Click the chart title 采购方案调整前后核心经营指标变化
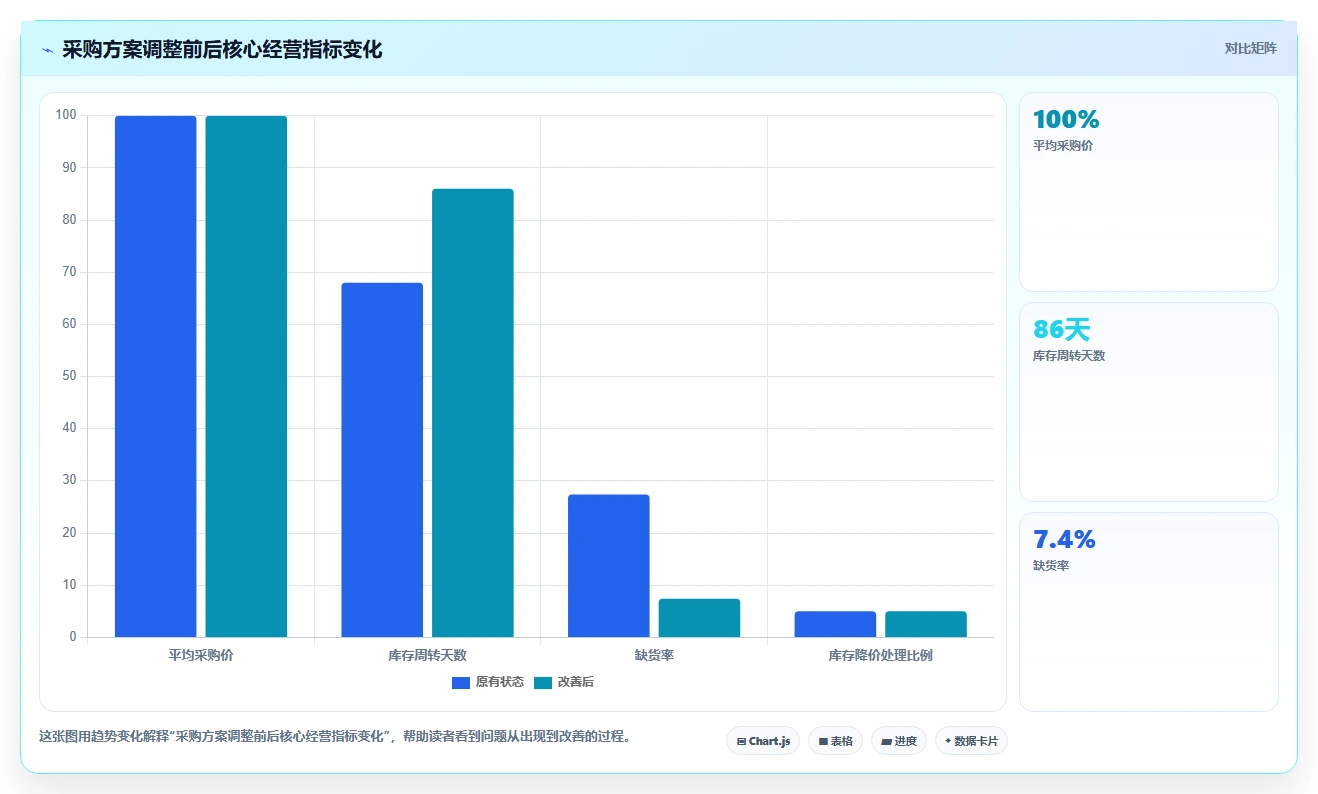The height and width of the screenshot is (794, 1318). [x=222, y=49]
